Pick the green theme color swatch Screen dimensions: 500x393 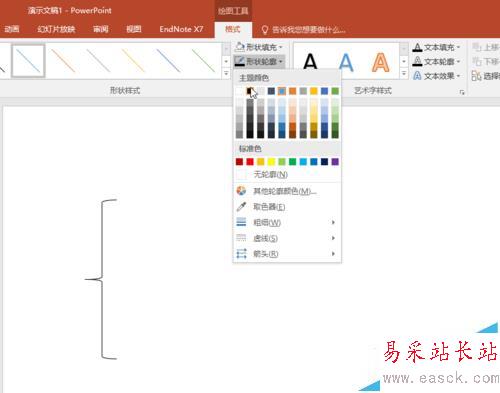[x=335, y=91]
